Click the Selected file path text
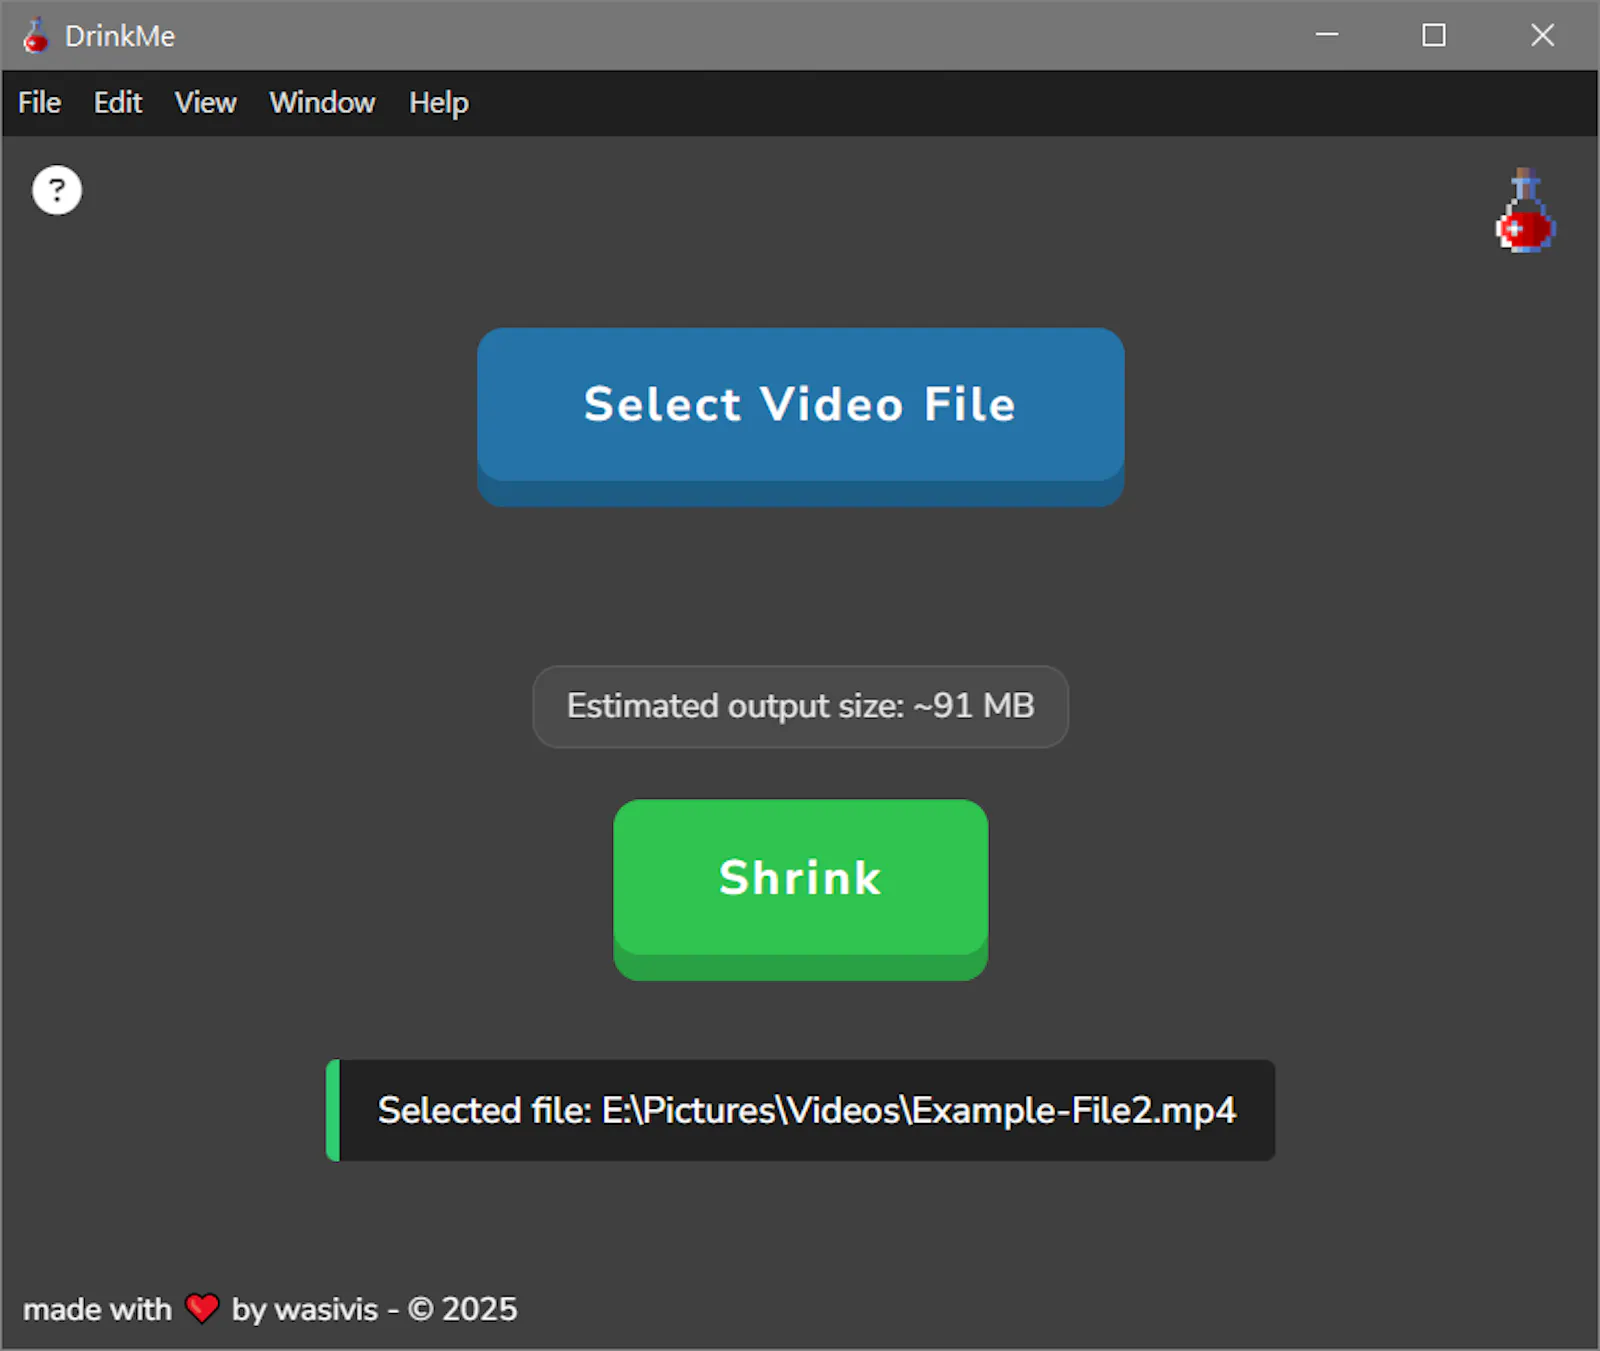 [x=807, y=1110]
